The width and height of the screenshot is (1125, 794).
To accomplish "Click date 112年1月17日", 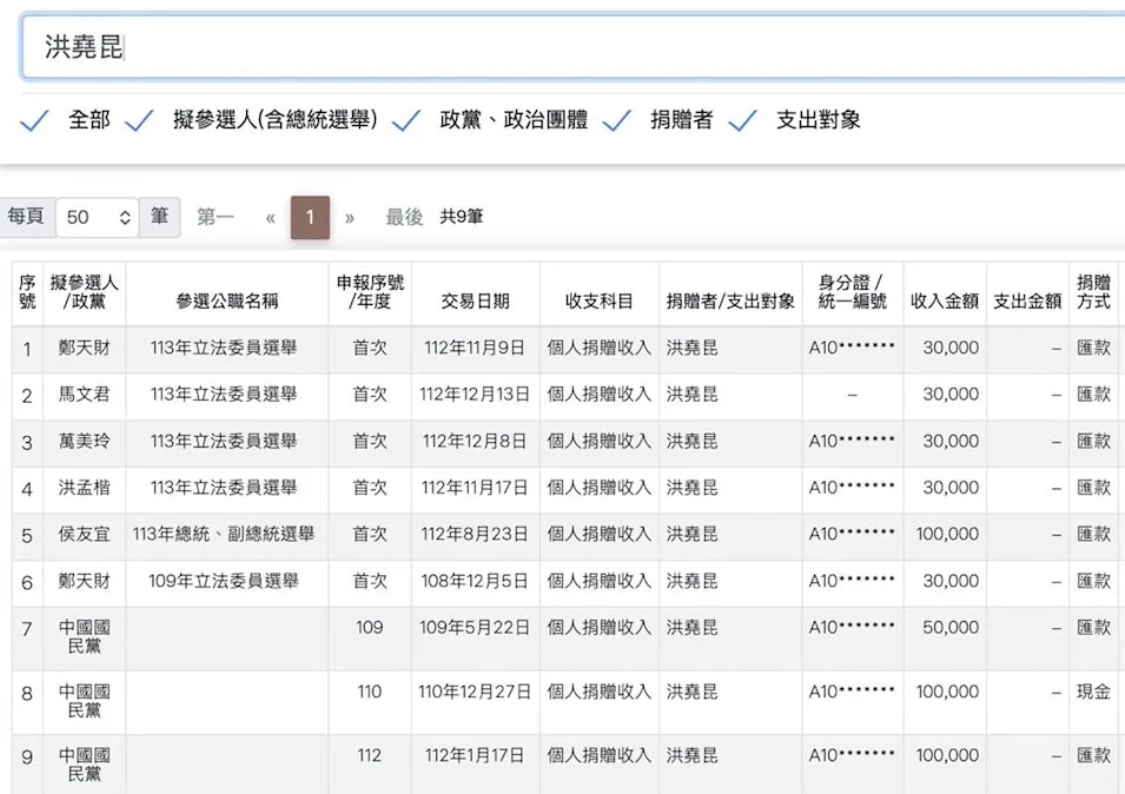I will click(x=474, y=755).
